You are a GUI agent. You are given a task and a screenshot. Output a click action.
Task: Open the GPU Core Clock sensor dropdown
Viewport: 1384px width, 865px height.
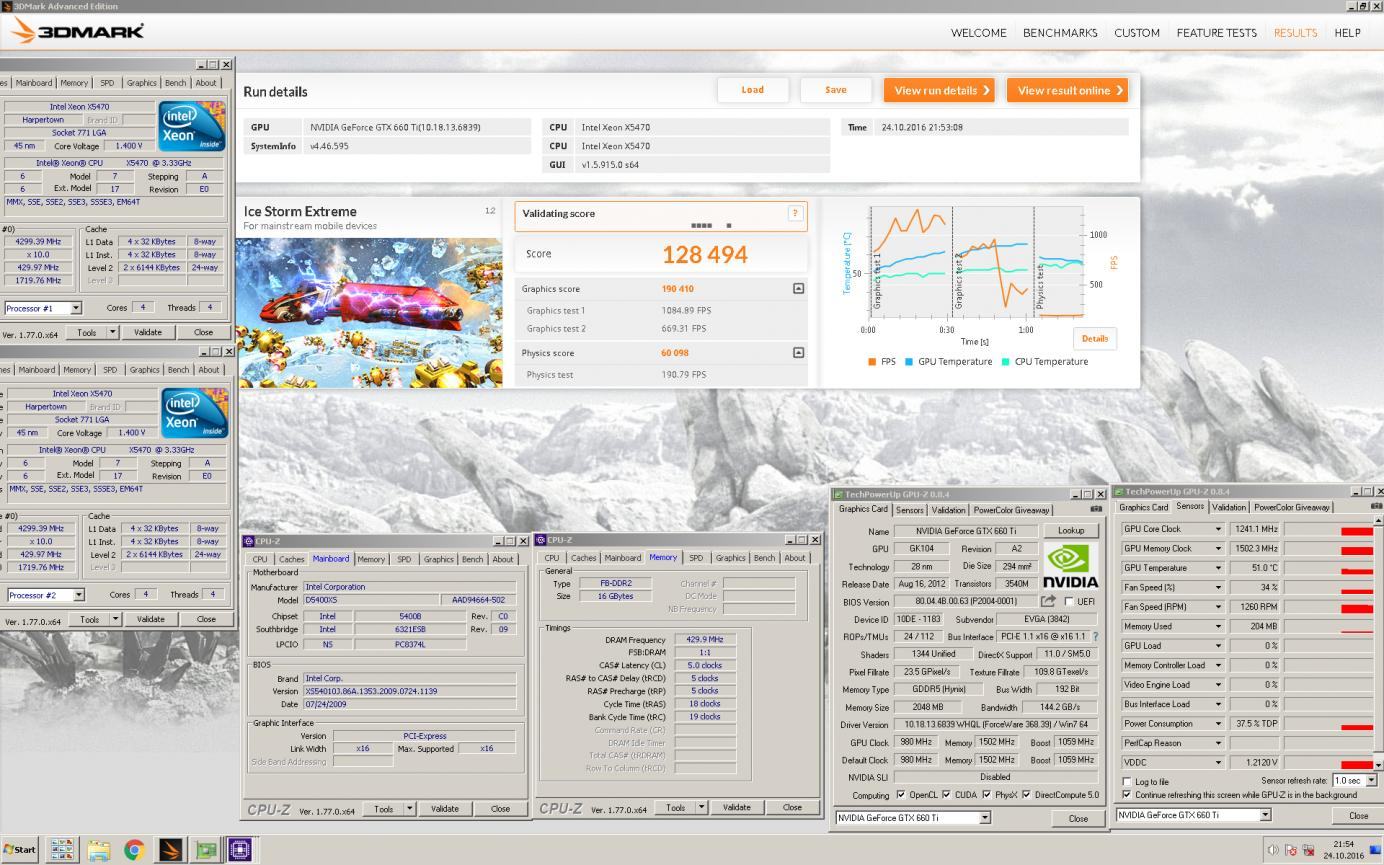coord(1218,529)
